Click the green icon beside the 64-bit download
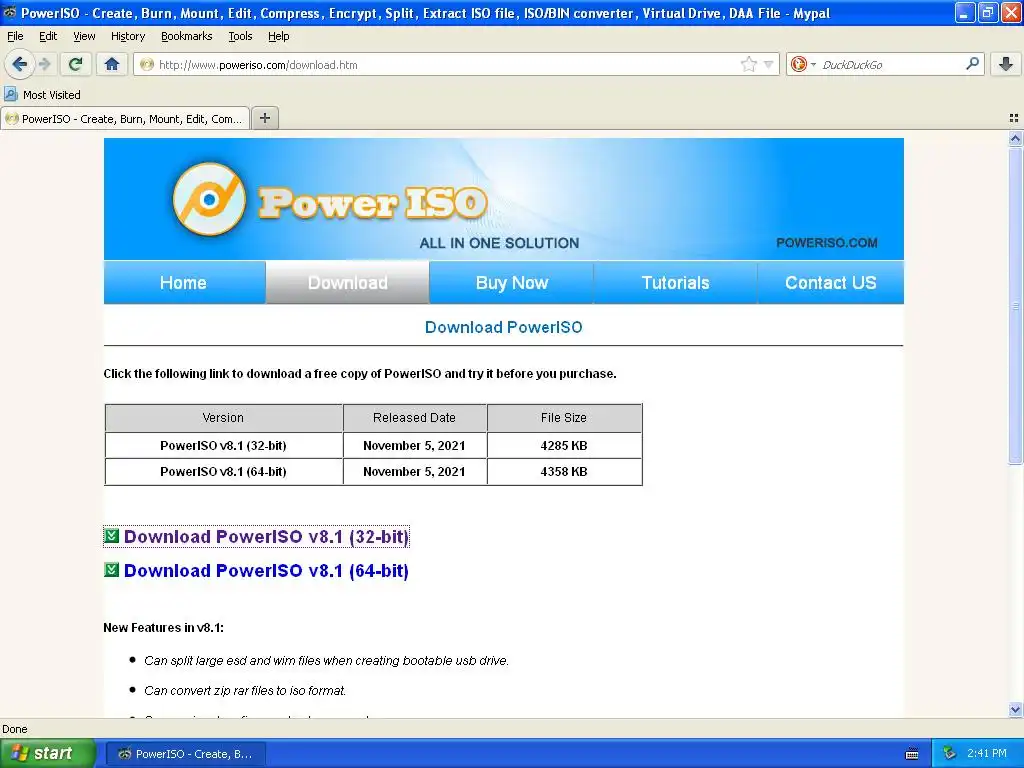Screen dimensions: 1024x768 tap(112, 570)
